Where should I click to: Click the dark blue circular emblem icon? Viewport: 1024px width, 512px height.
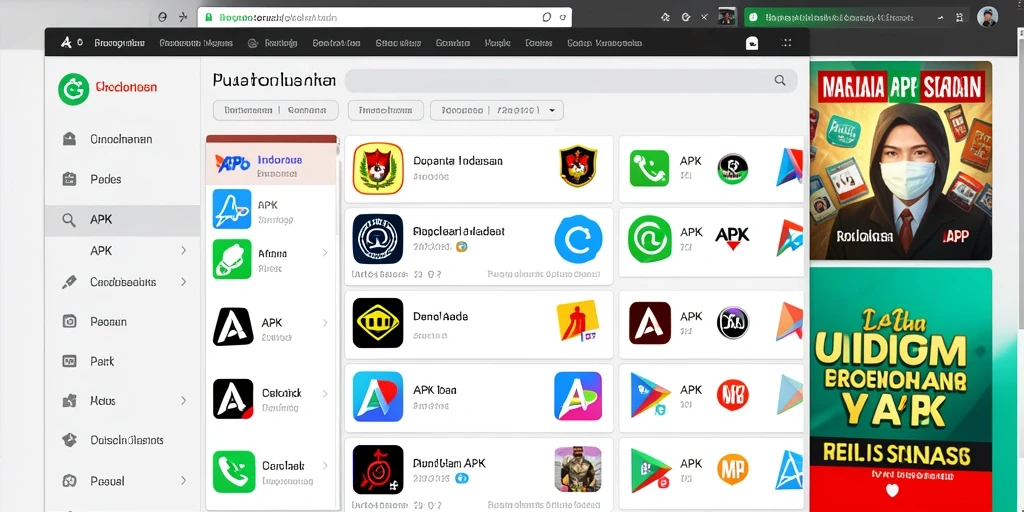(x=377, y=238)
